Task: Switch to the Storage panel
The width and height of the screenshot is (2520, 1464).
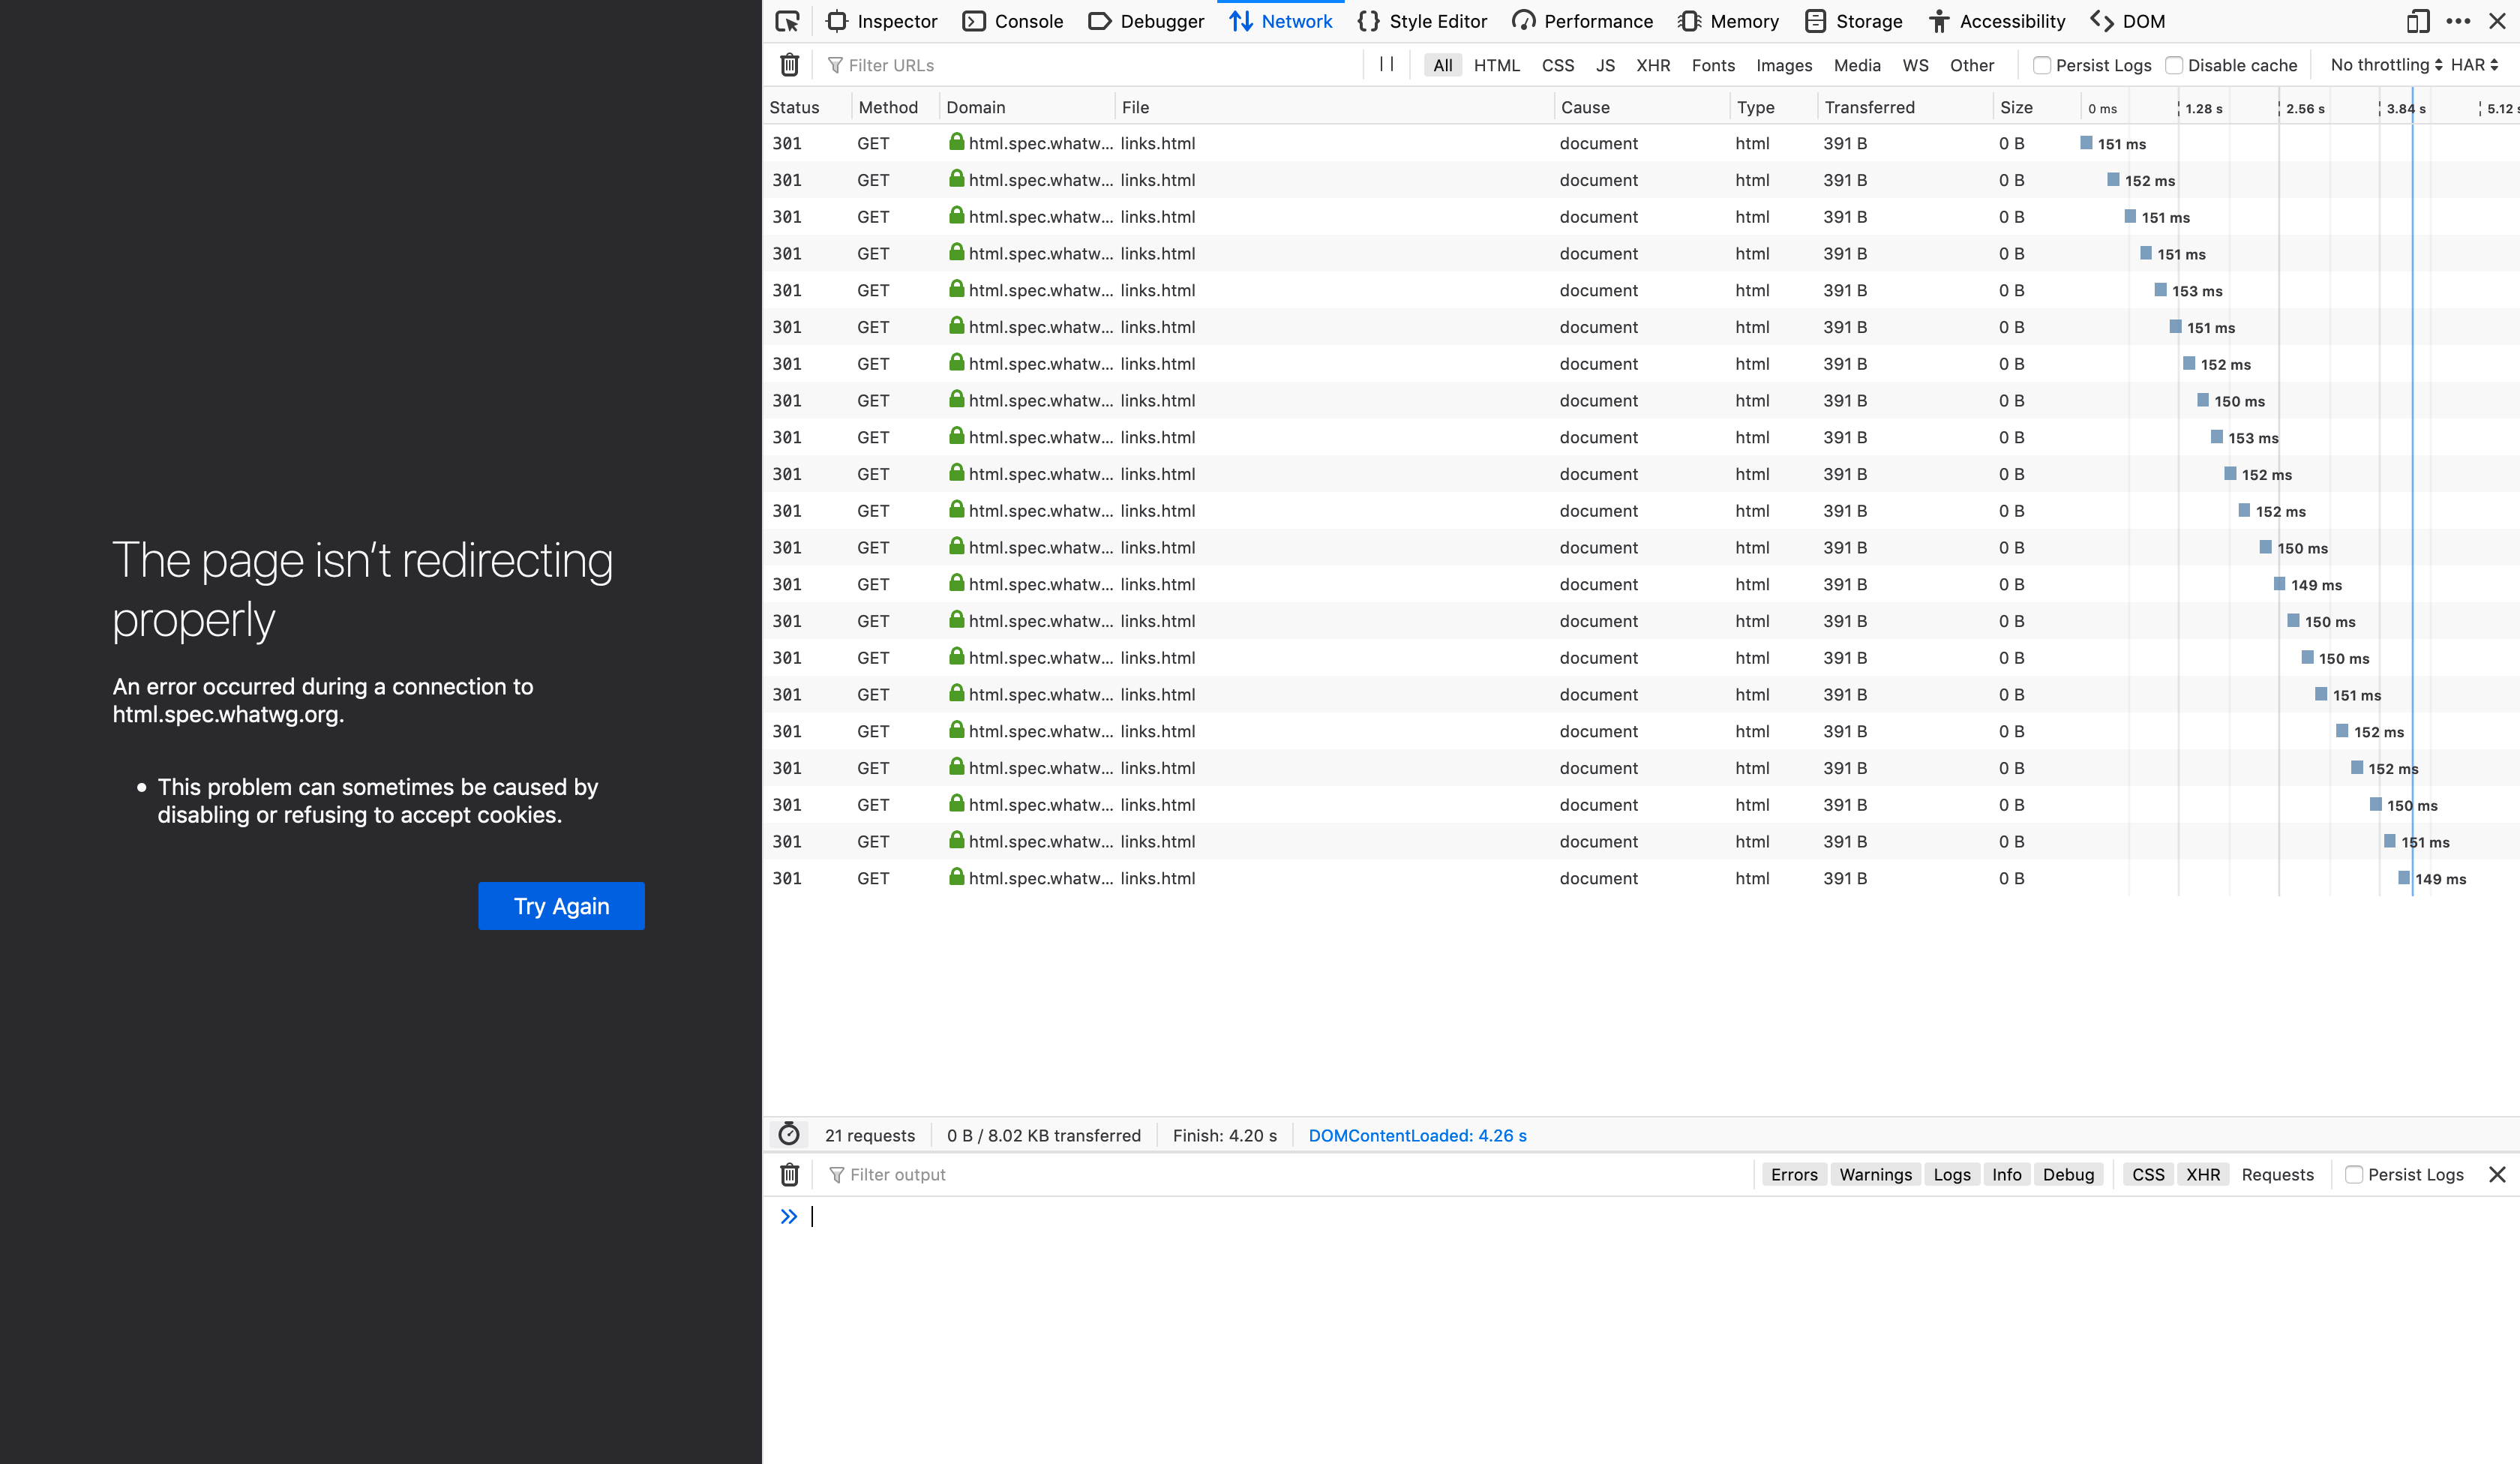Action: [x=1854, y=21]
